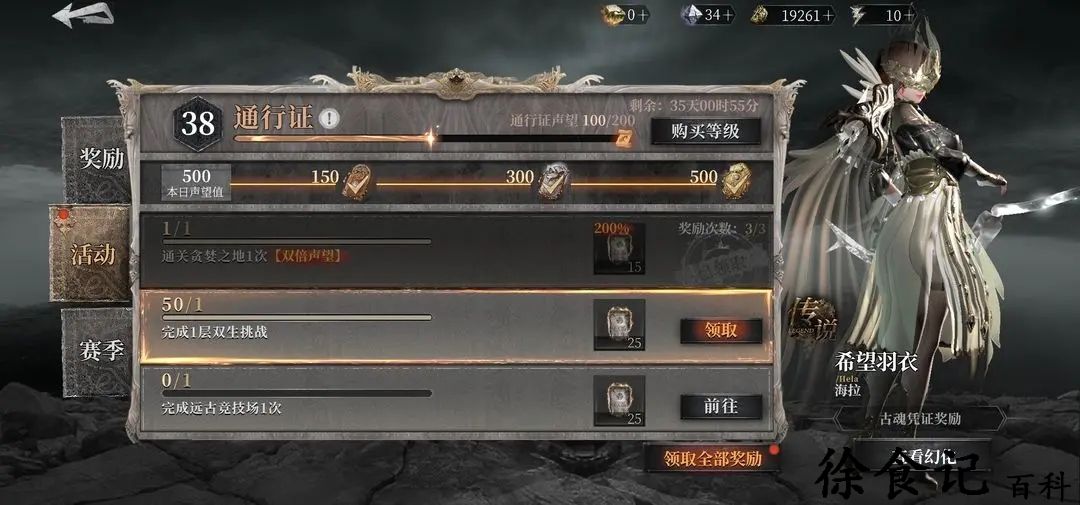Screen dimensions: 1080x505
Task: Claim reward with 领取 button
Action: click(x=721, y=331)
